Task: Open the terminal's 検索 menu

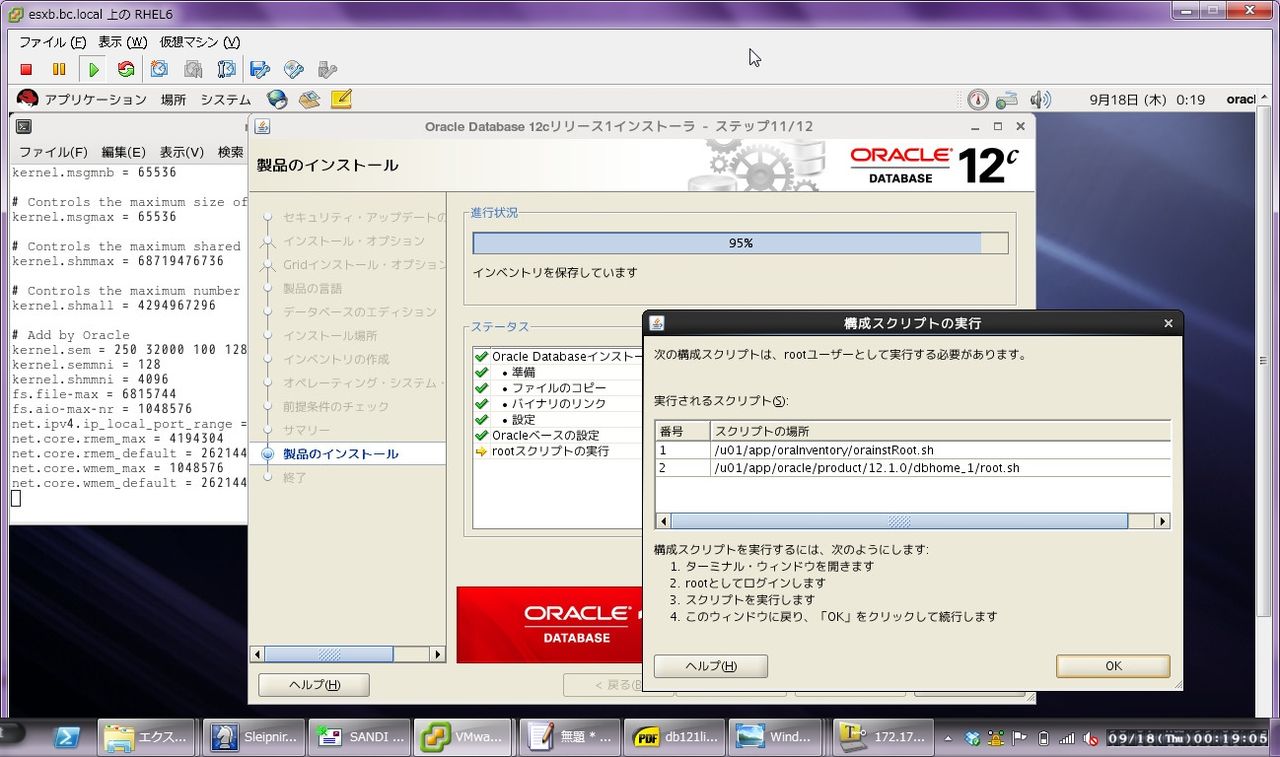Action: [231, 152]
